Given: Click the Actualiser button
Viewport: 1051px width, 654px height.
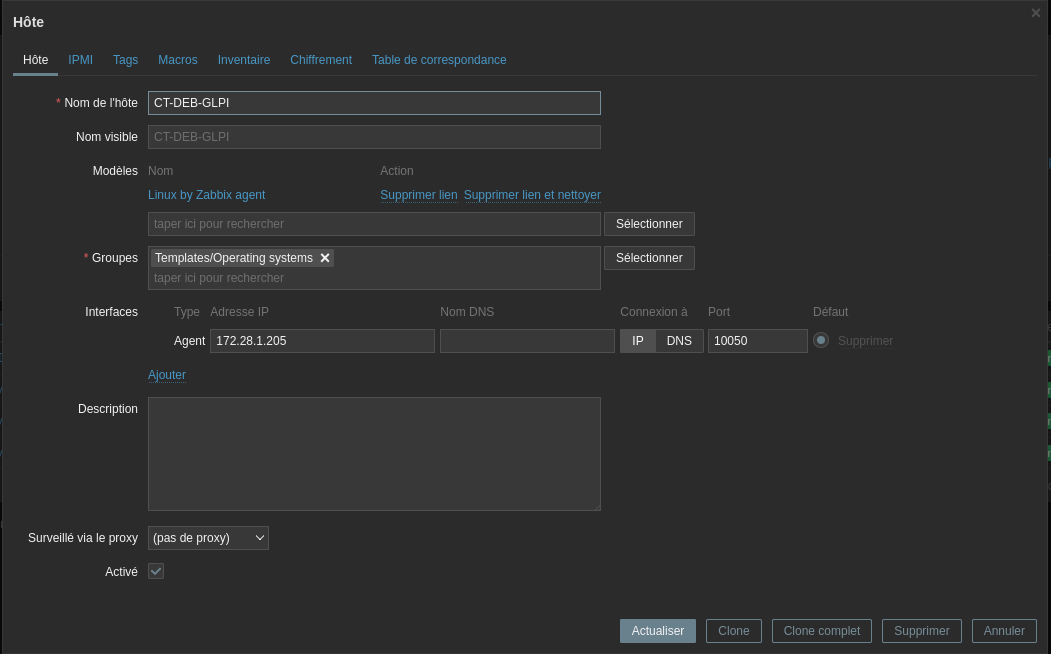Looking at the screenshot, I should click(658, 631).
